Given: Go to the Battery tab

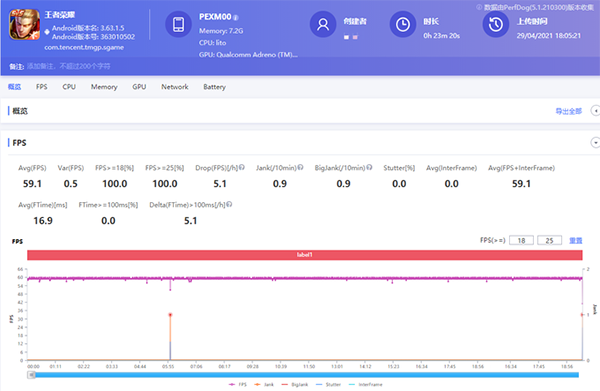Looking at the screenshot, I should coord(214,87).
